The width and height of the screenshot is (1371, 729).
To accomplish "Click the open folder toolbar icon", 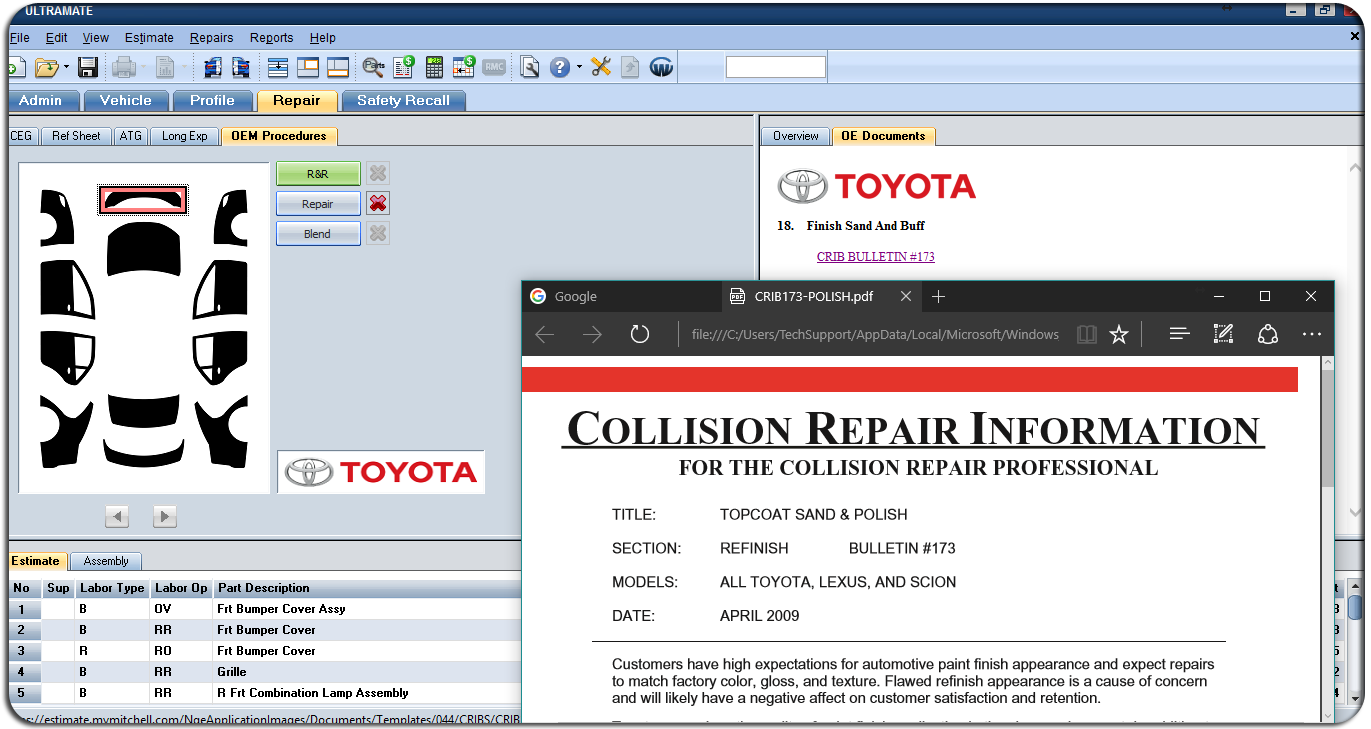I will 46,68.
